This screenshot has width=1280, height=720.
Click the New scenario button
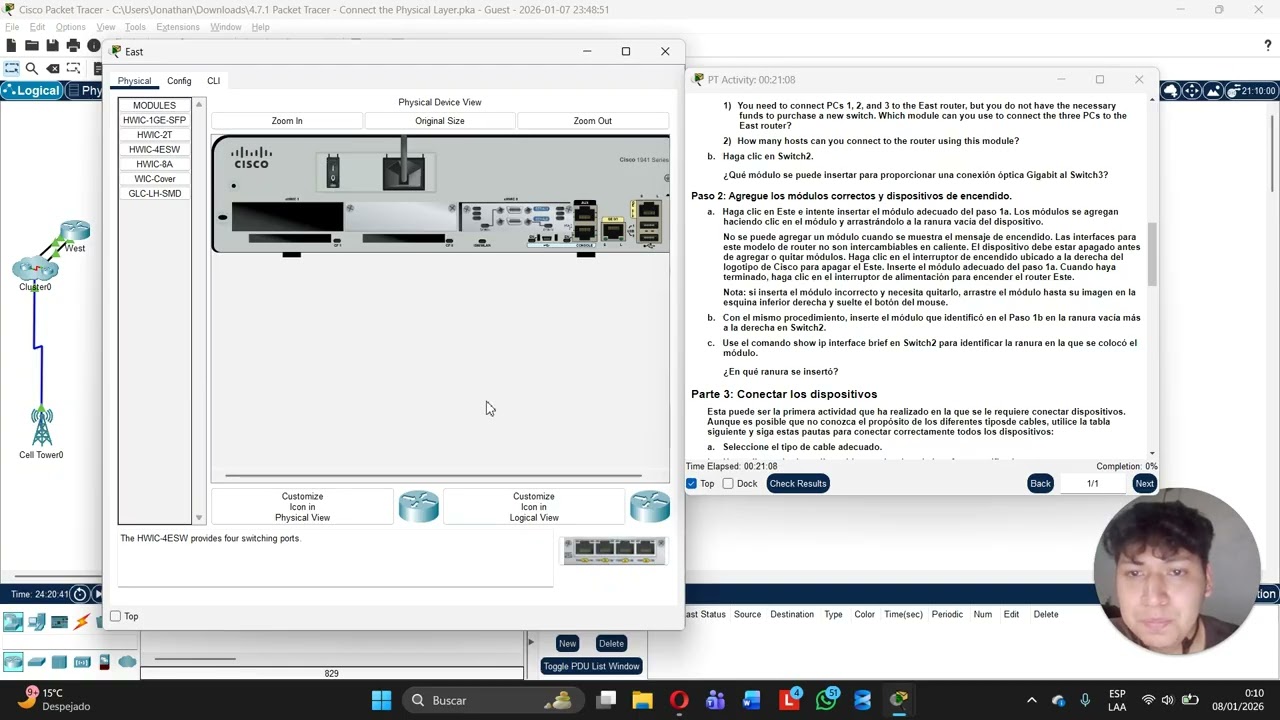(x=567, y=643)
